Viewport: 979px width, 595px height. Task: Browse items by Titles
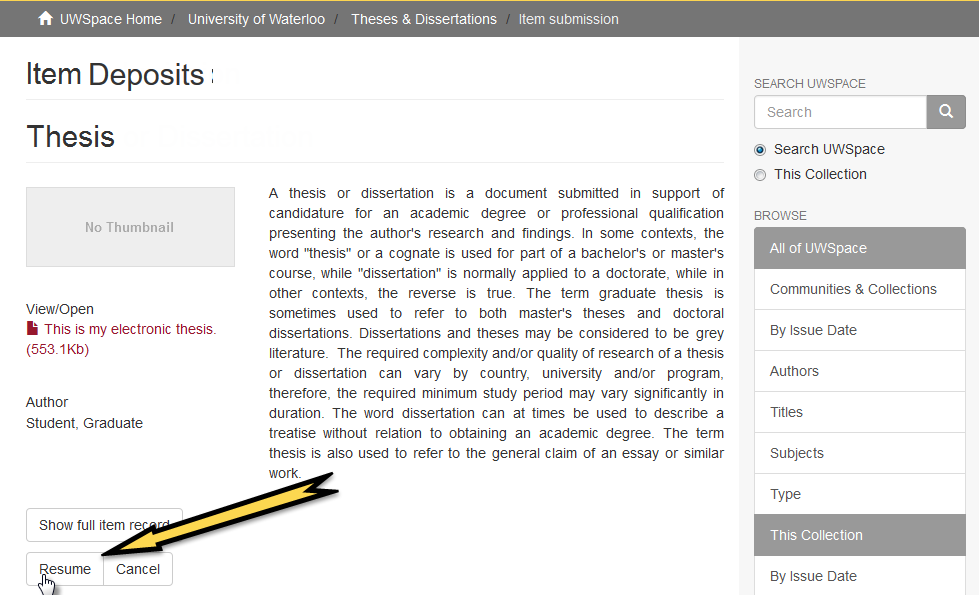[786, 412]
